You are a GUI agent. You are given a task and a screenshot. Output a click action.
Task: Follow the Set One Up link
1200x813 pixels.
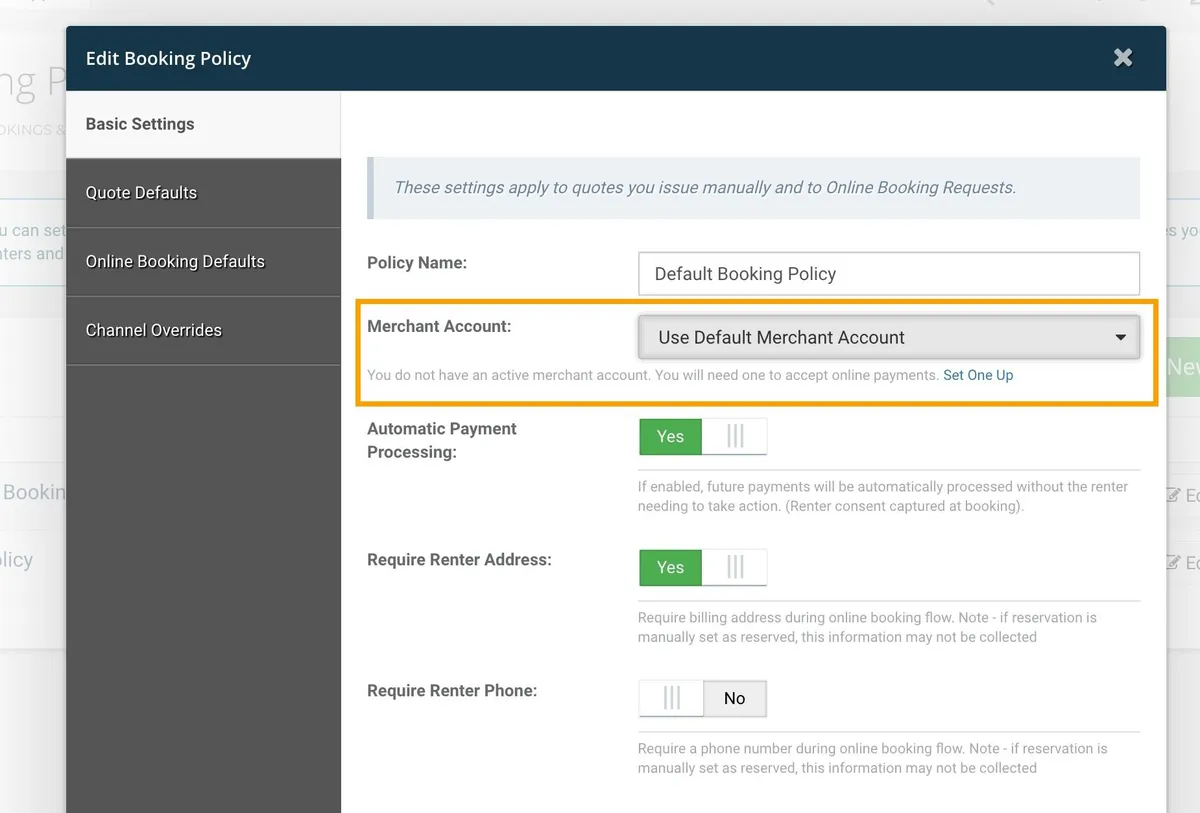coord(978,375)
